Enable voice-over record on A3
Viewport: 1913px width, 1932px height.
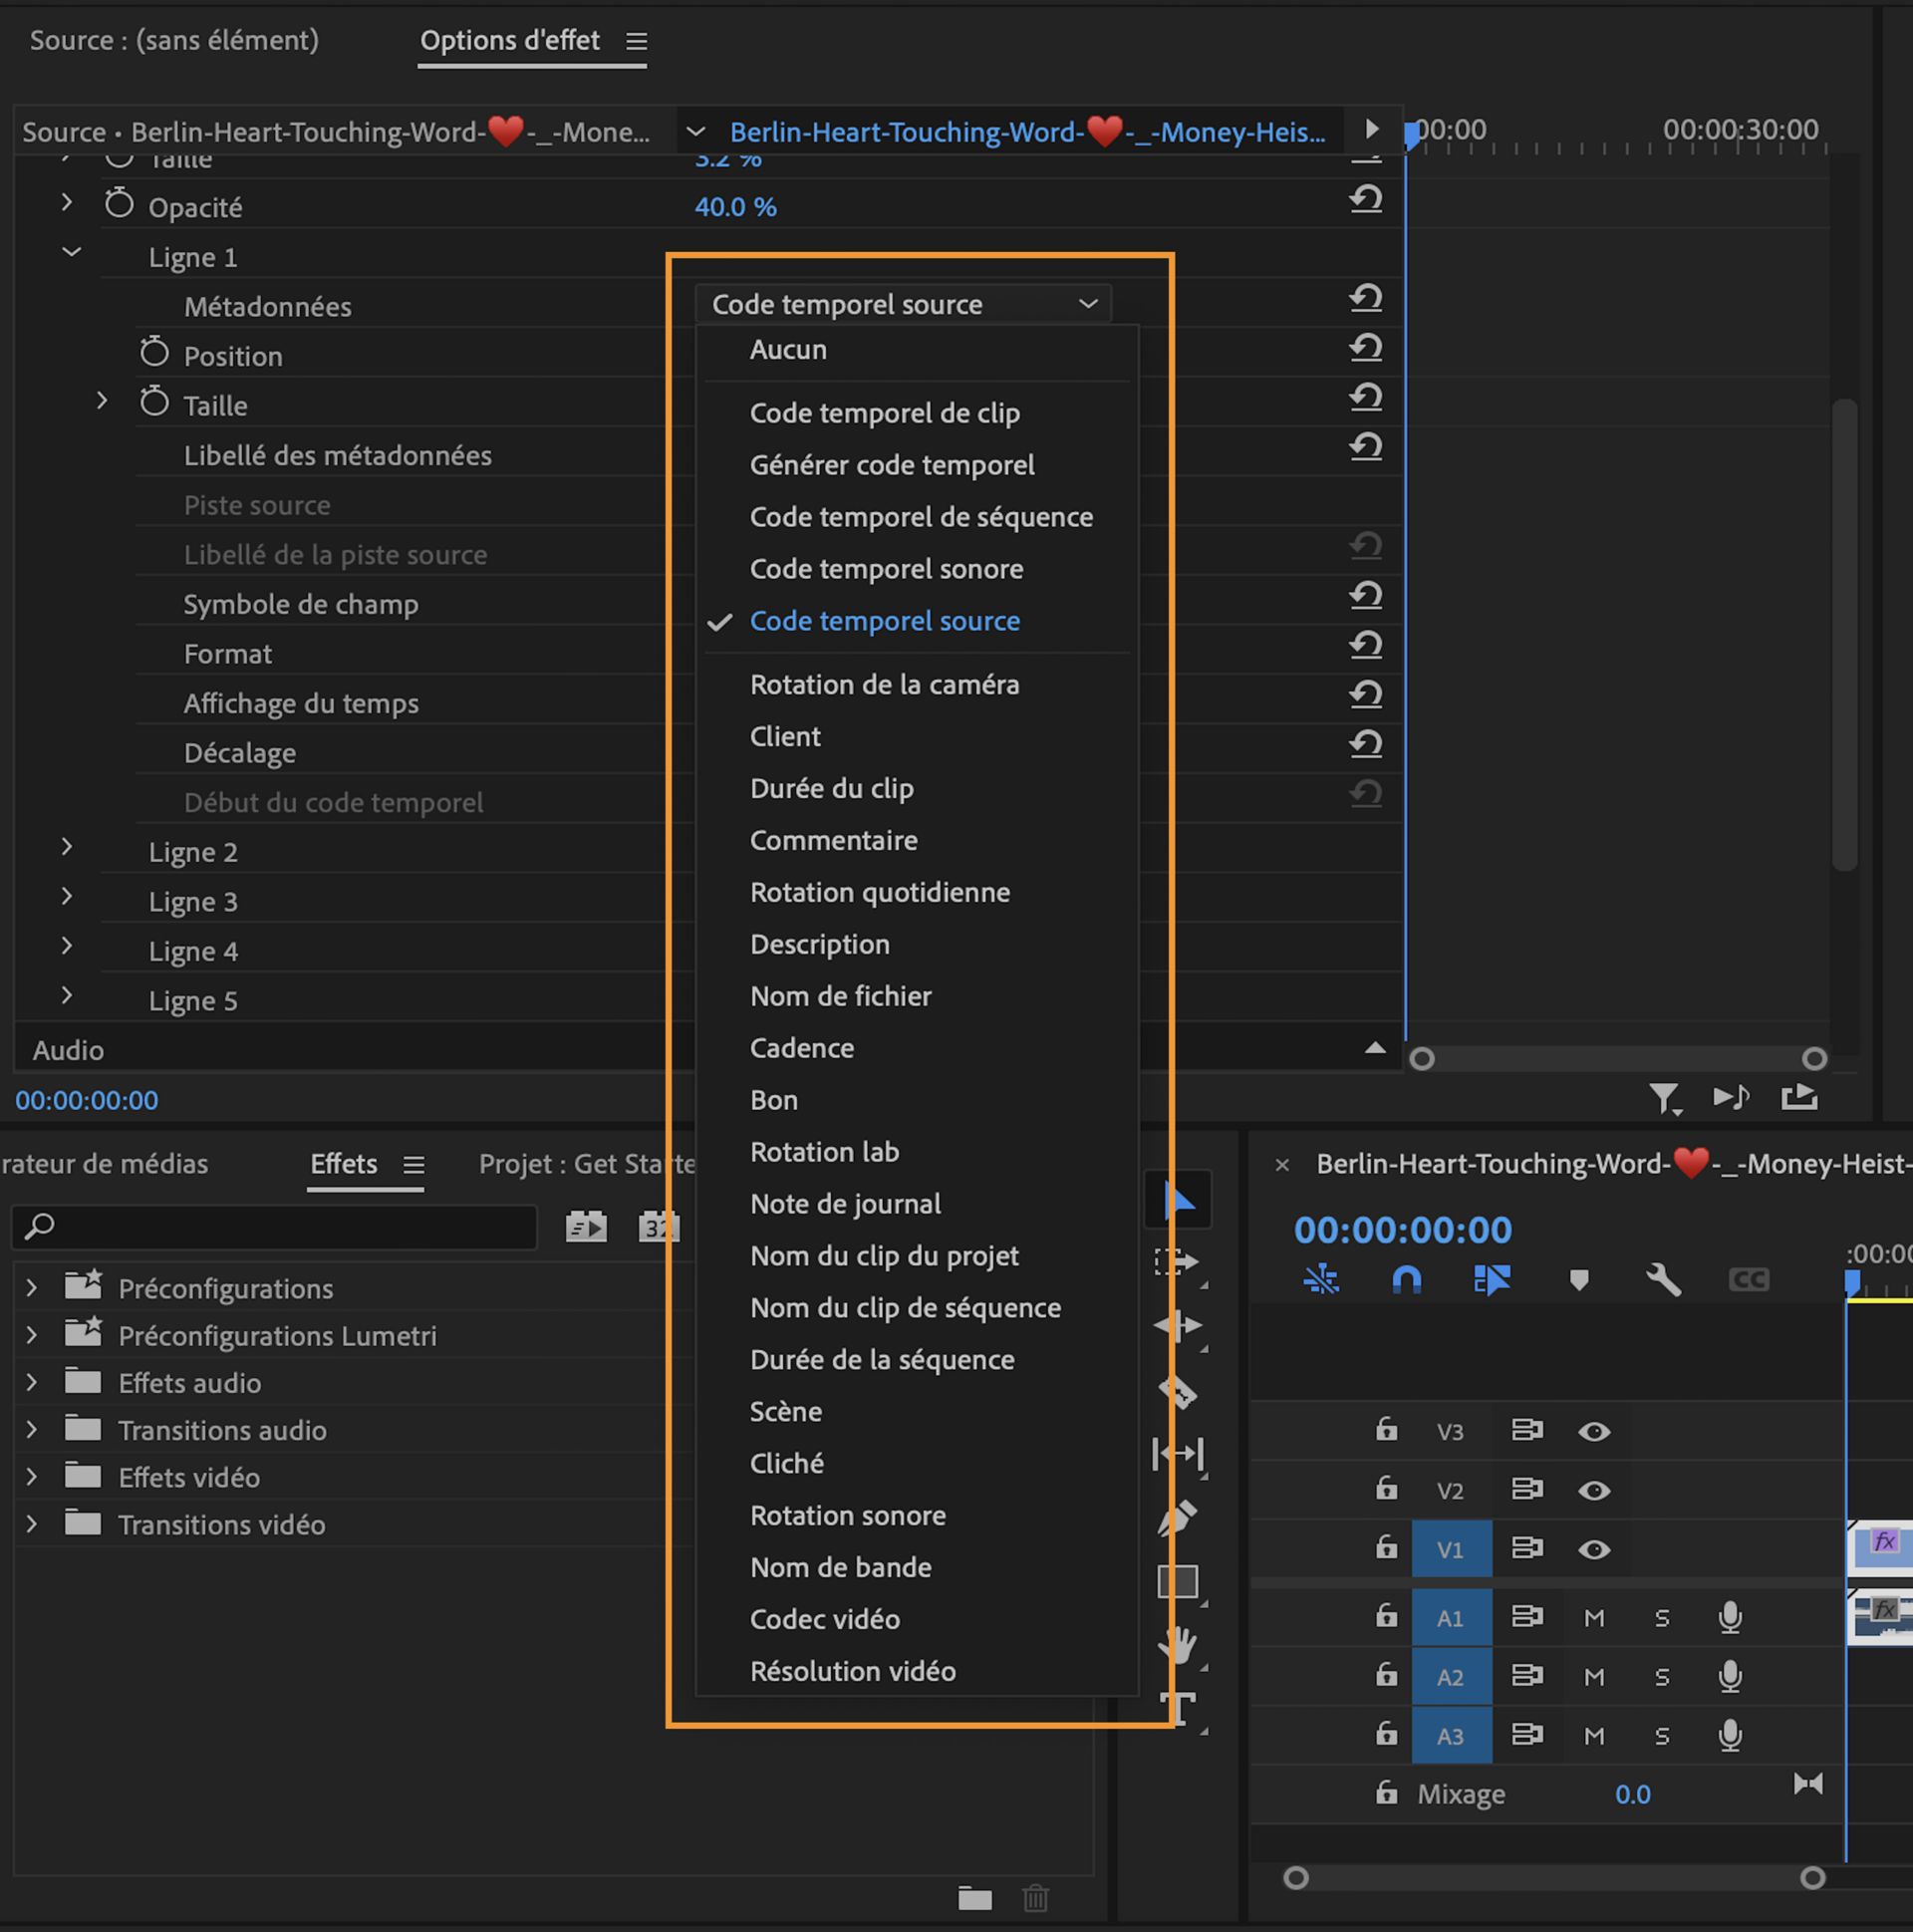[1730, 1735]
